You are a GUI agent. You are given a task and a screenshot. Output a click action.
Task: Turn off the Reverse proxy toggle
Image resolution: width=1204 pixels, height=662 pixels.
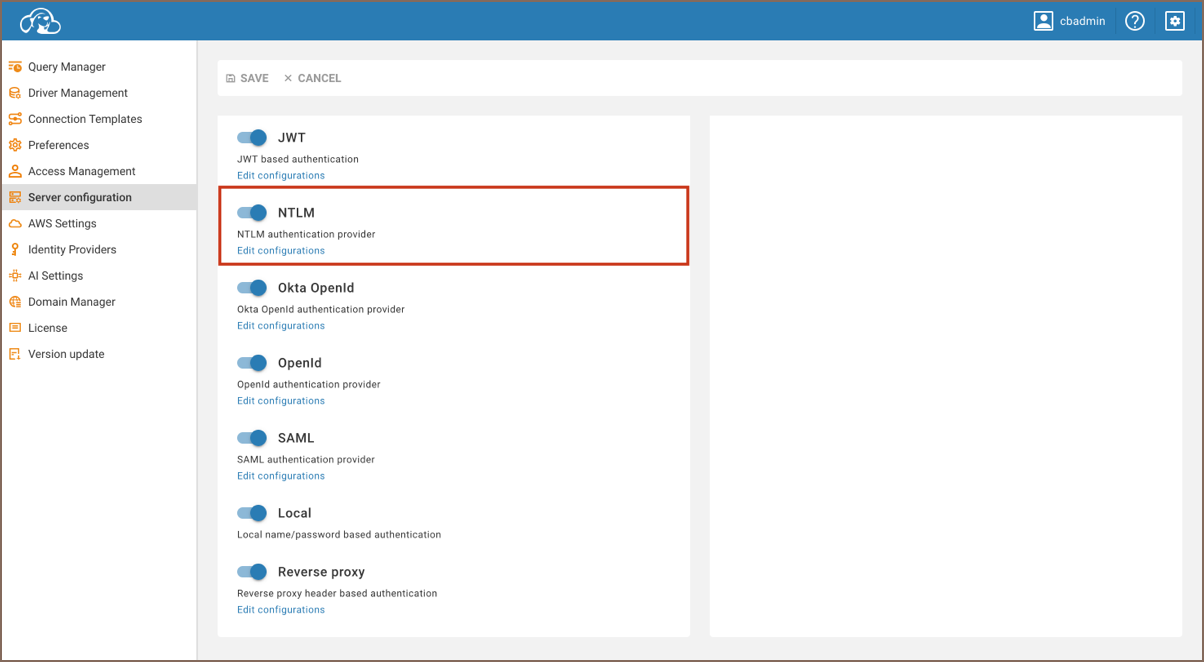pyautogui.click(x=252, y=572)
